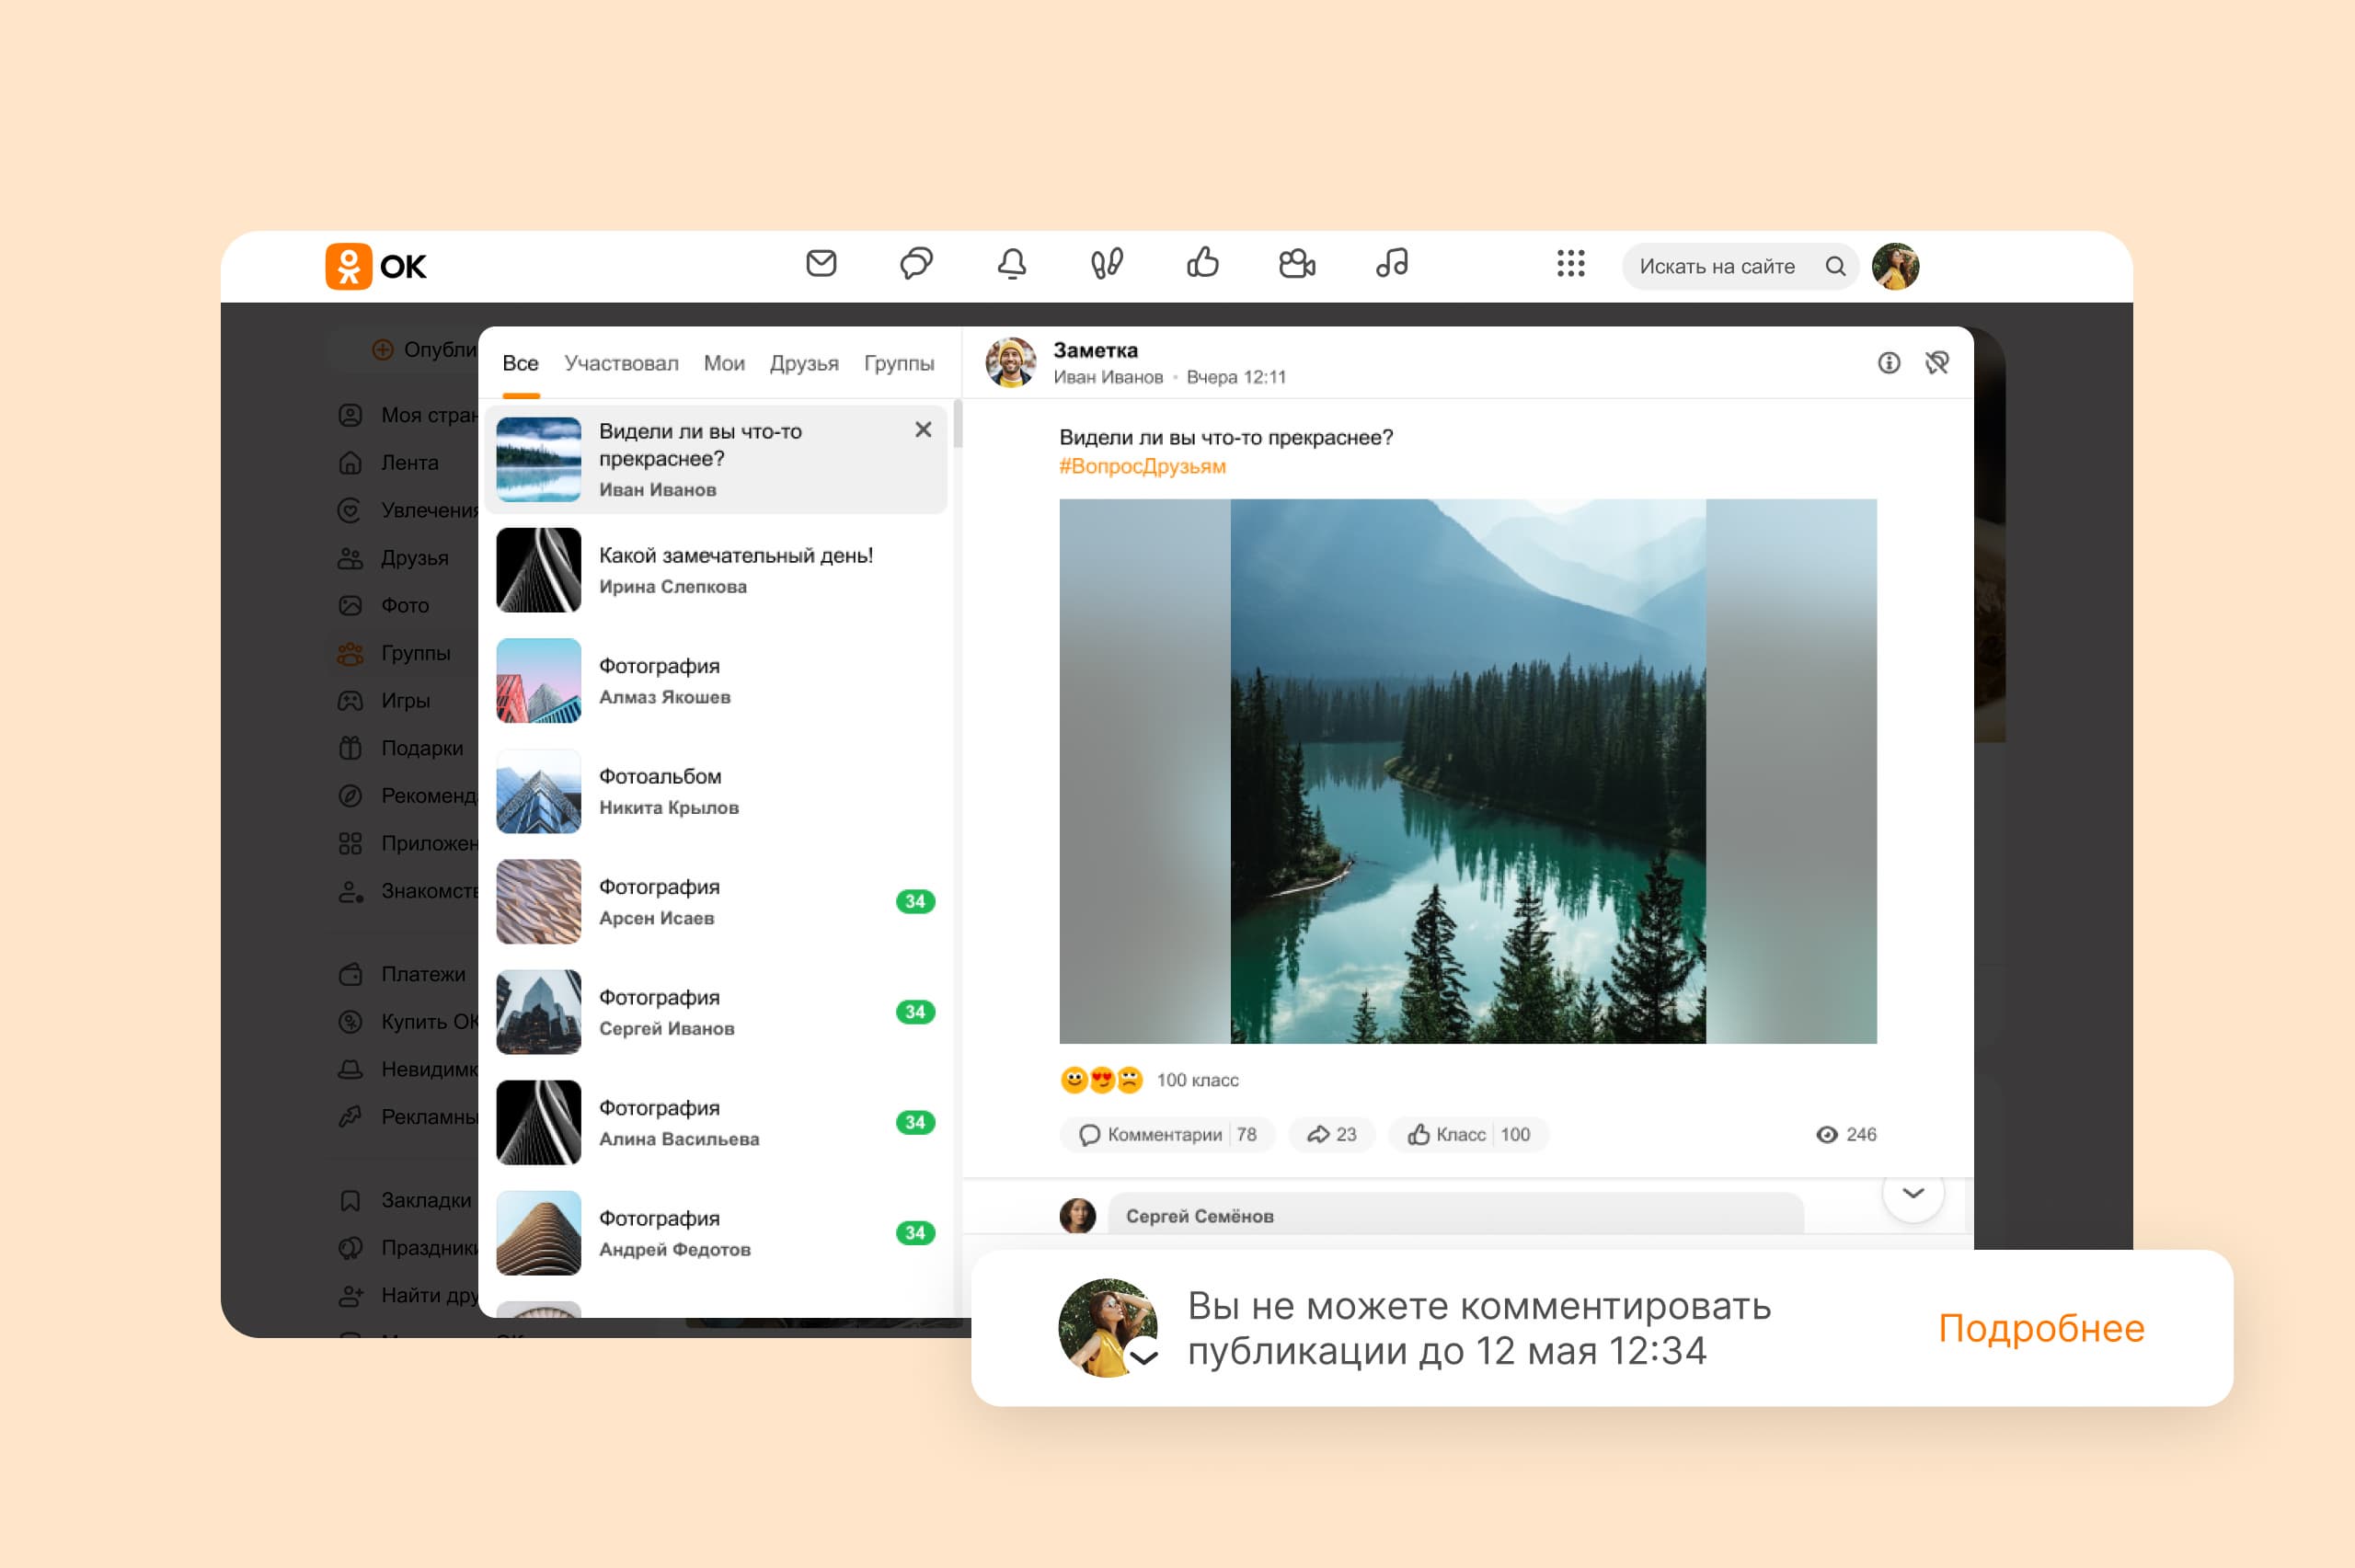Open the guests footprints icon
2355x1568 pixels.
point(1106,264)
